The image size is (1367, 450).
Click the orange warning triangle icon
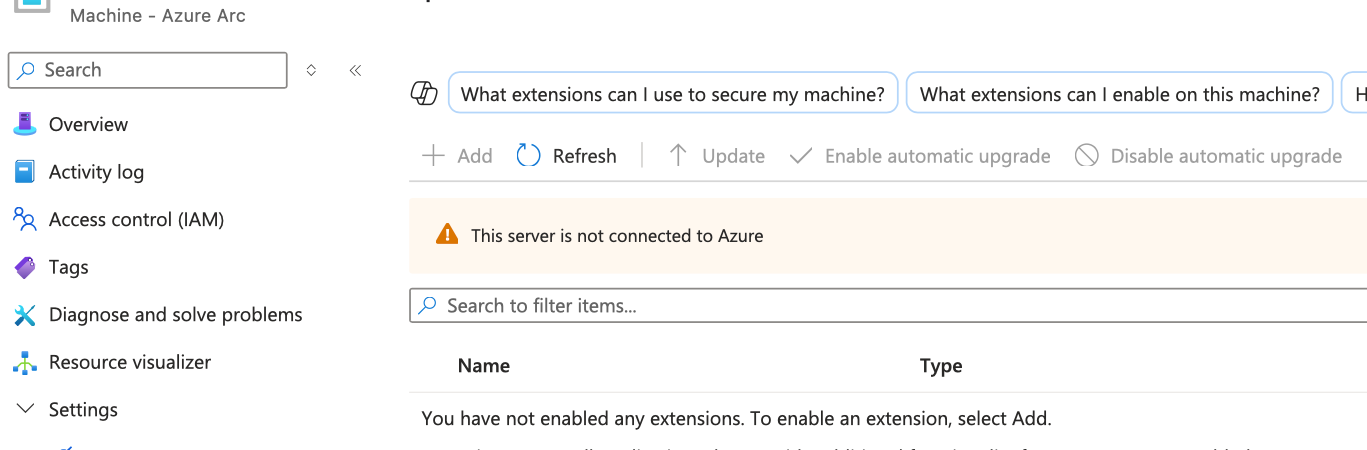point(447,236)
